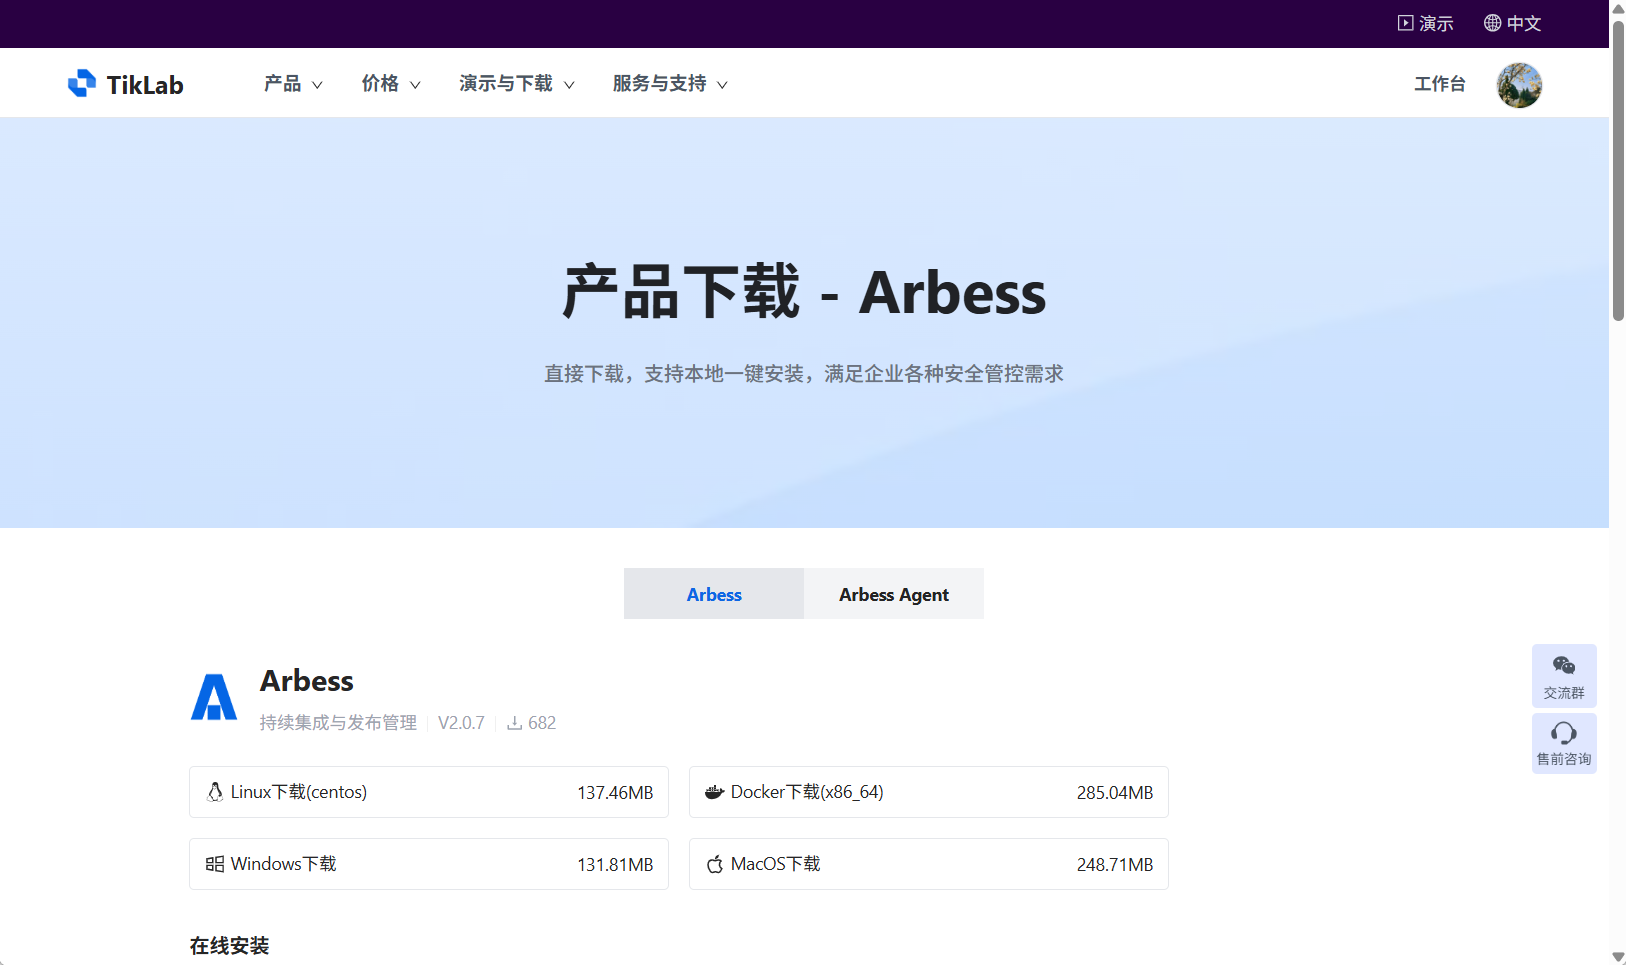Screen dimensions: 1626x965
Task: Click the Apple icon for MacOS download
Action: [x=714, y=863]
